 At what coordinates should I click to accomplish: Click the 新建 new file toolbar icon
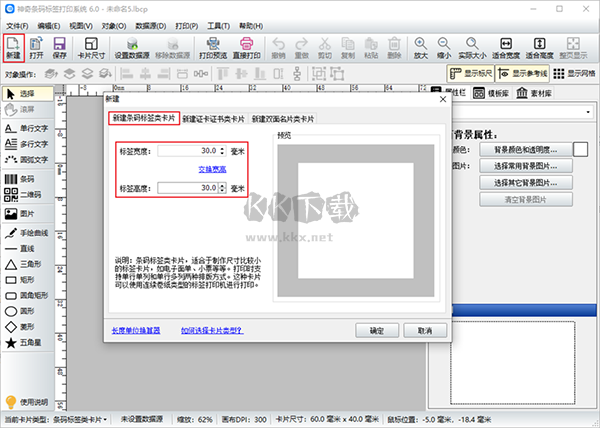13,48
